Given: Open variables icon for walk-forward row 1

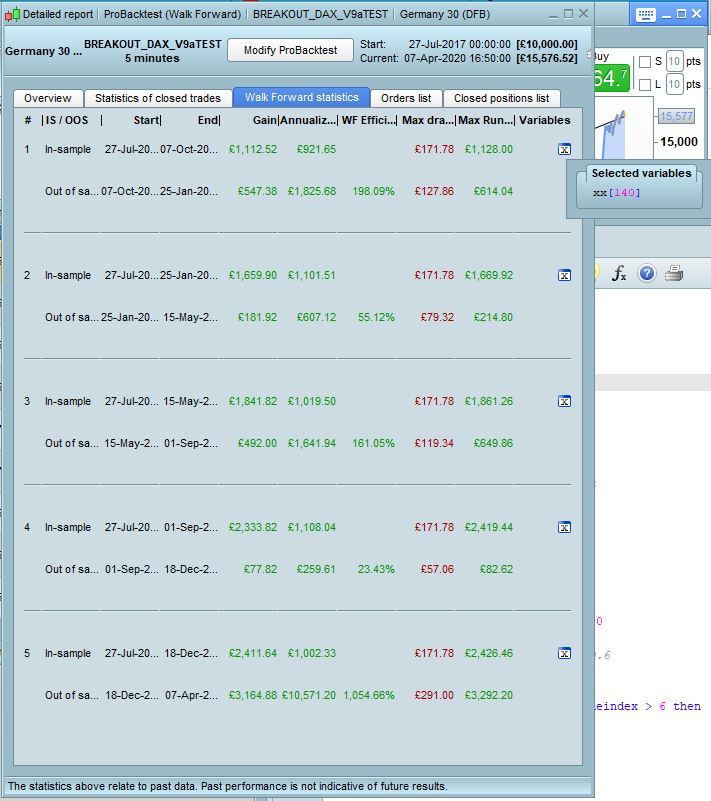Looking at the screenshot, I should tap(564, 149).
